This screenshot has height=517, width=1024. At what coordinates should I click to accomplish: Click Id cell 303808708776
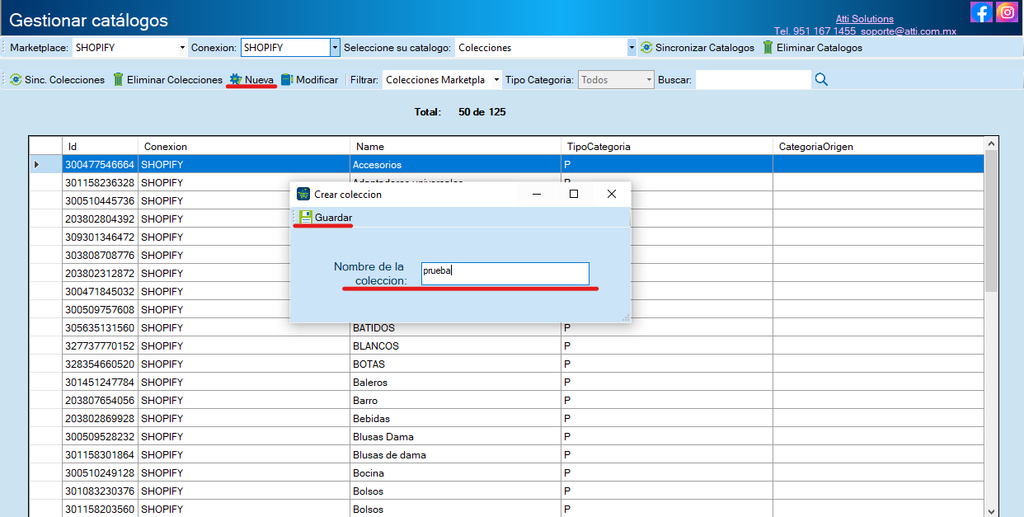(100, 255)
